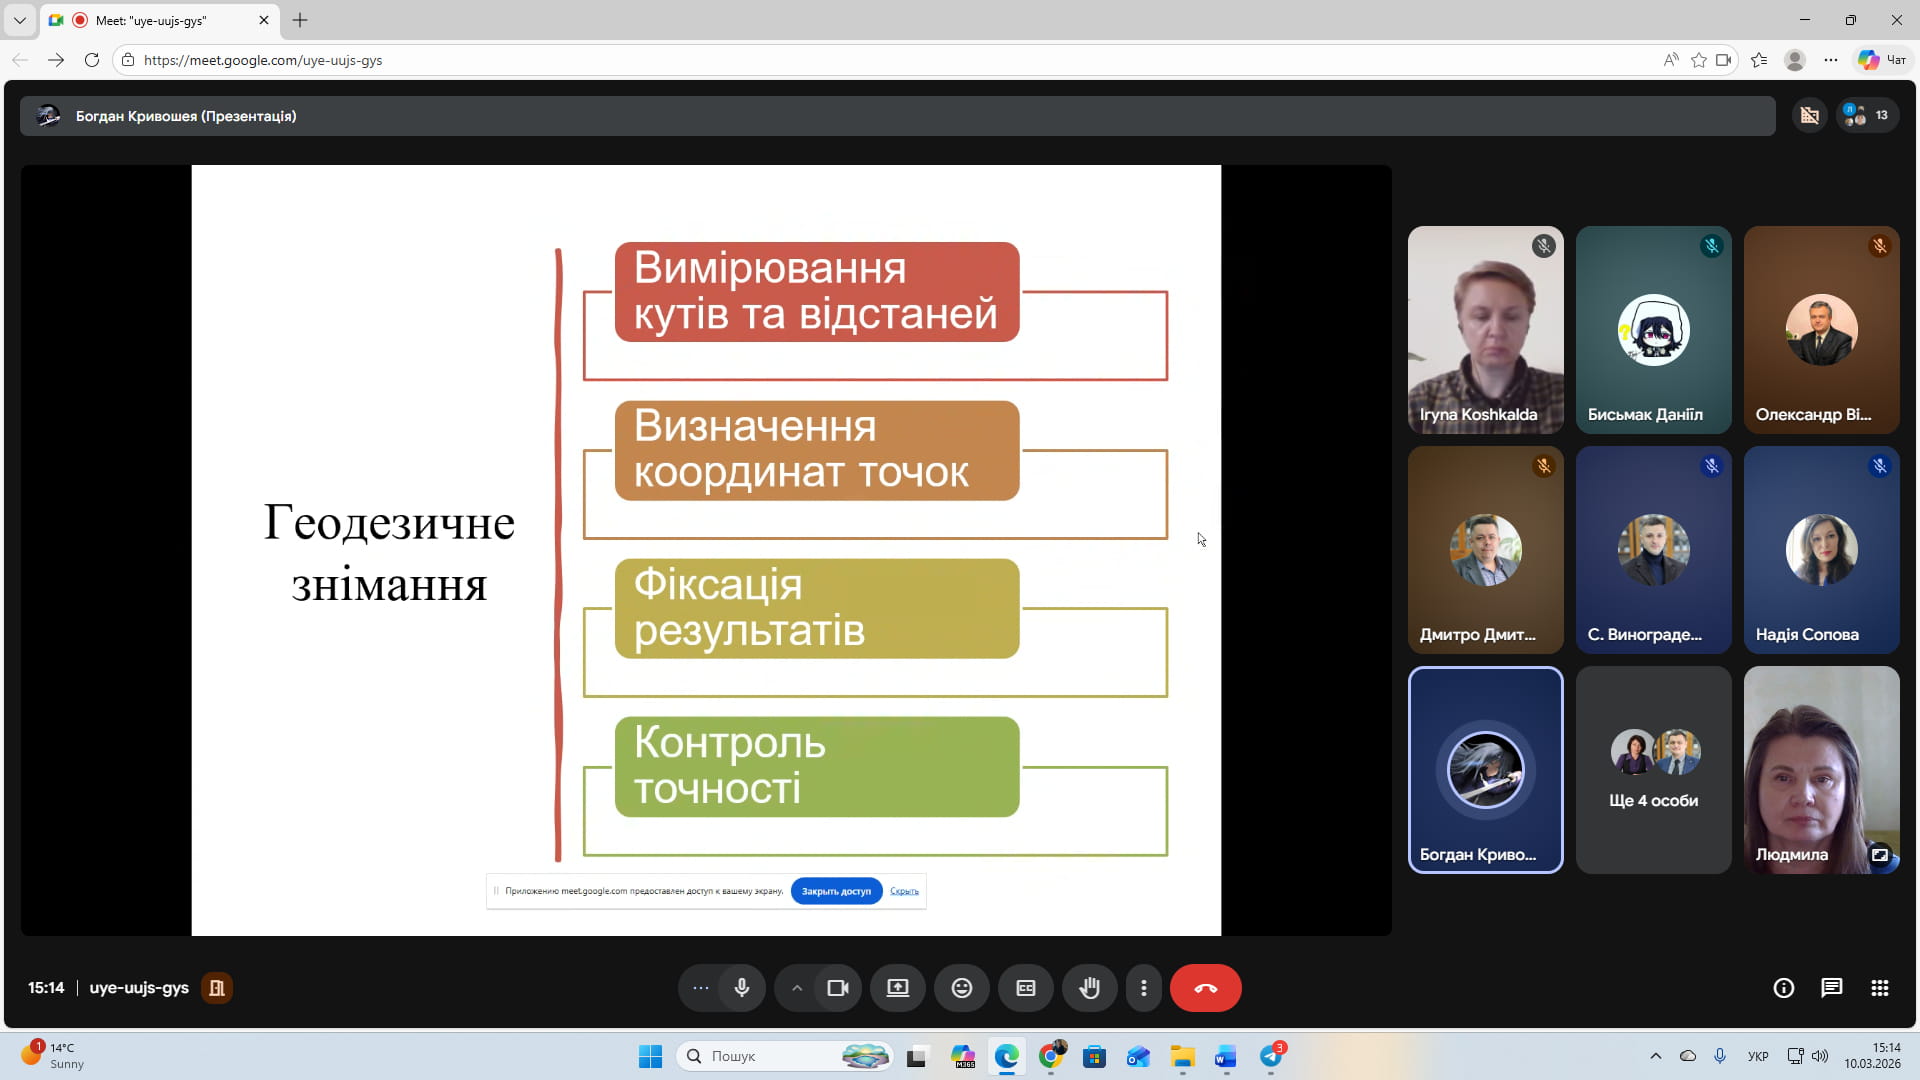Open the activities grid icon
This screenshot has height=1080, width=1920.
[1879, 988]
